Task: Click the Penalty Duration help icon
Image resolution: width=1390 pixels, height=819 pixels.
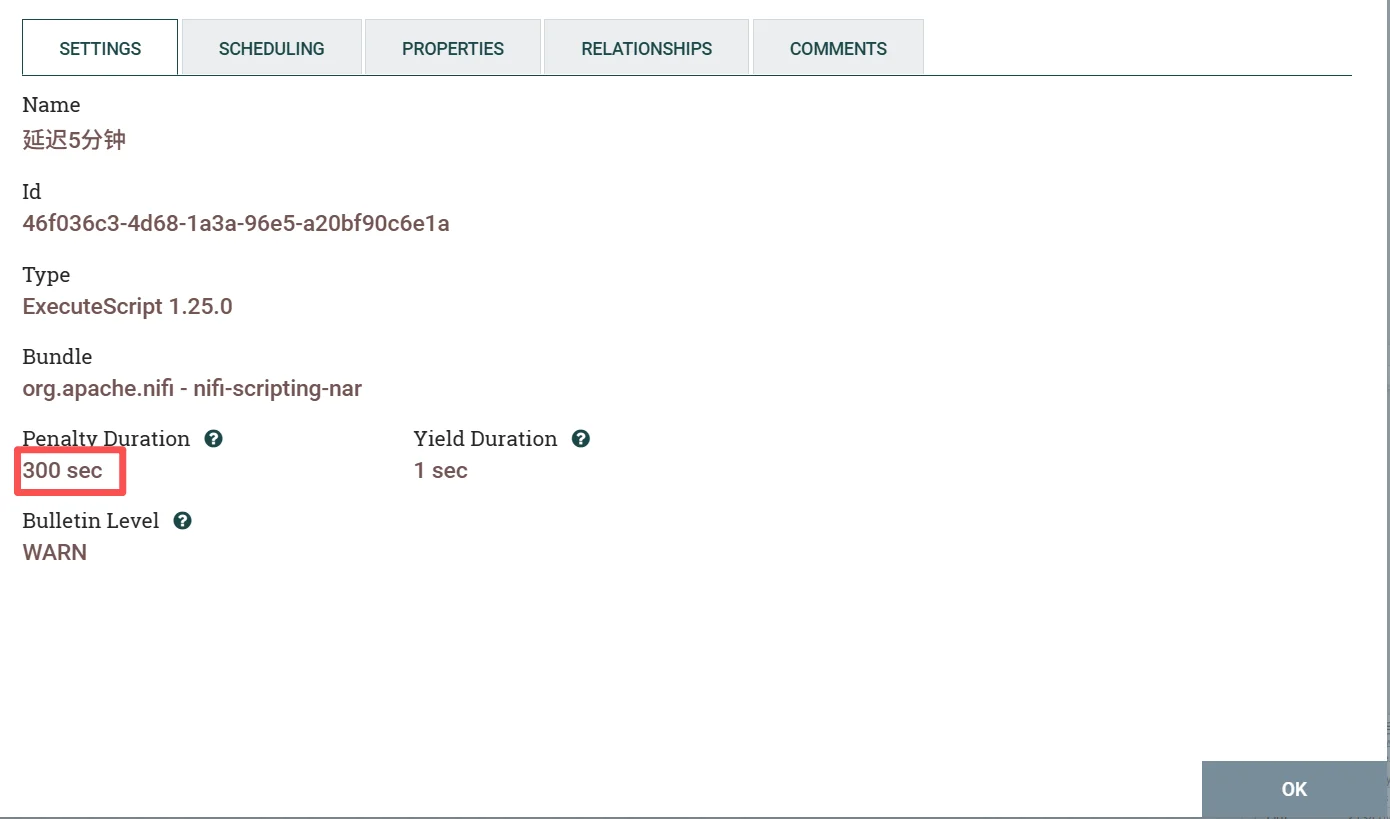Action: [213, 439]
